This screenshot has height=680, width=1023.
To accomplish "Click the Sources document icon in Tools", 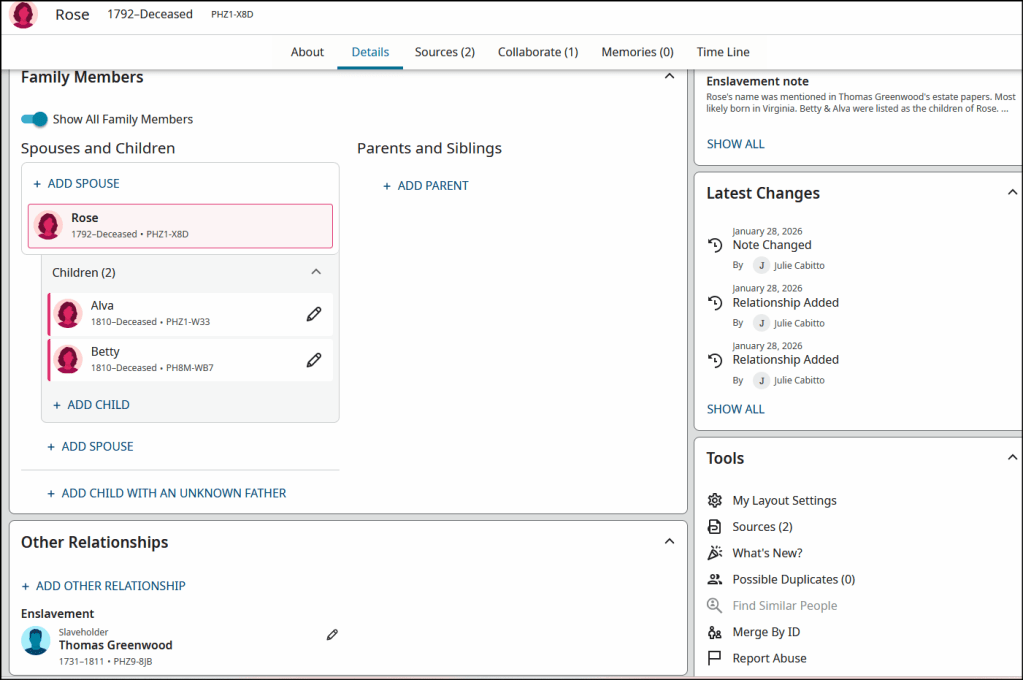I will click(x=714, y=527).
